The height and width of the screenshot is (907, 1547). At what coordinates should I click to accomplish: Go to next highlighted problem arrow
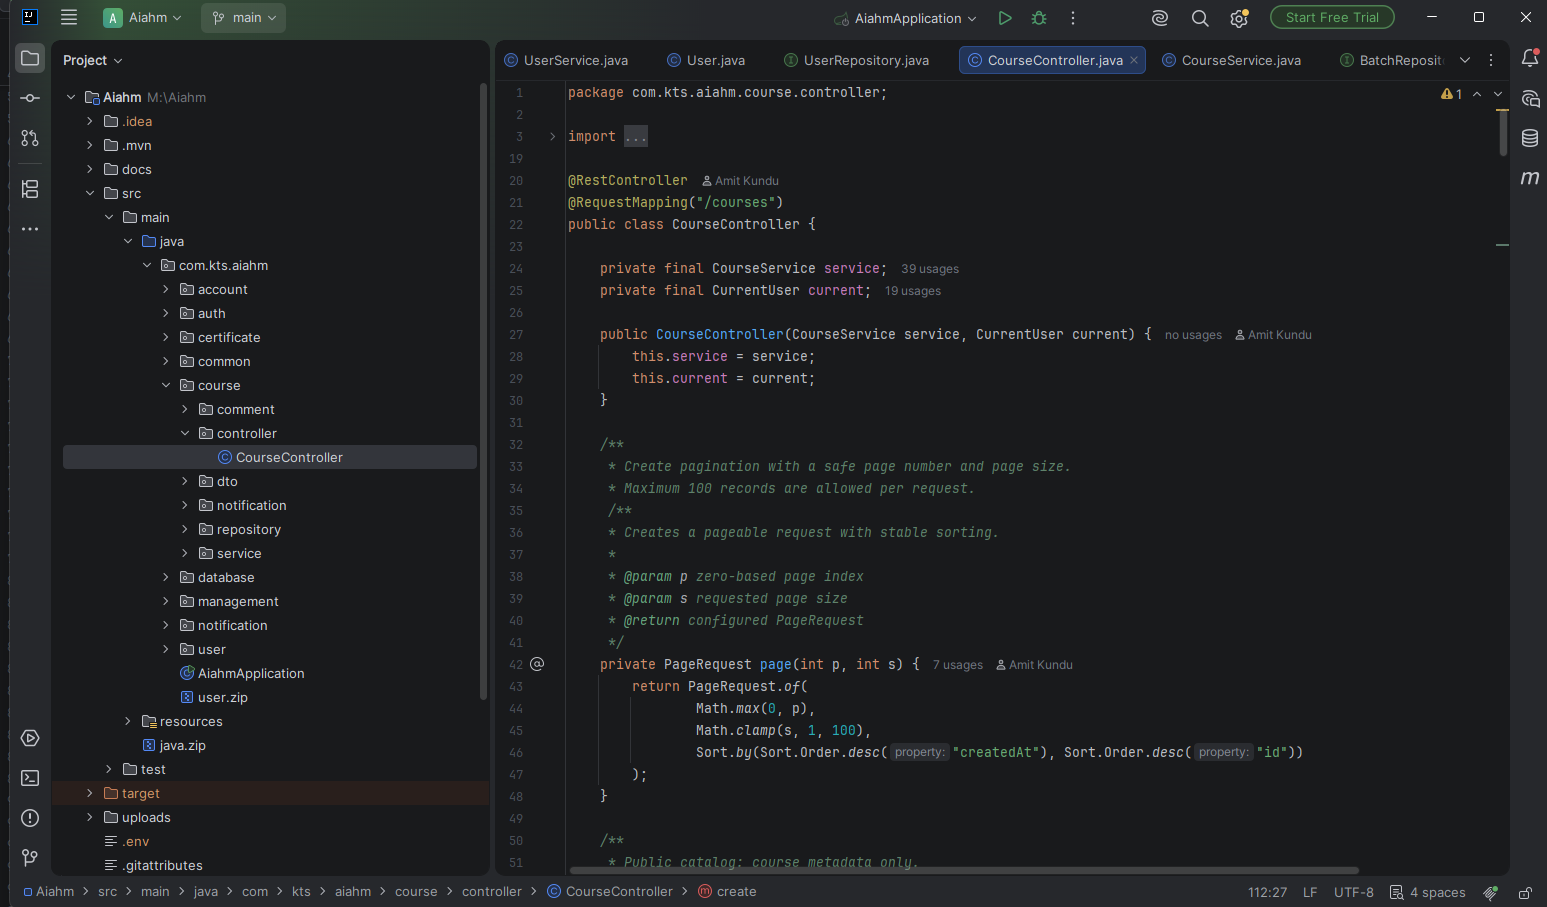(1498, 94)
